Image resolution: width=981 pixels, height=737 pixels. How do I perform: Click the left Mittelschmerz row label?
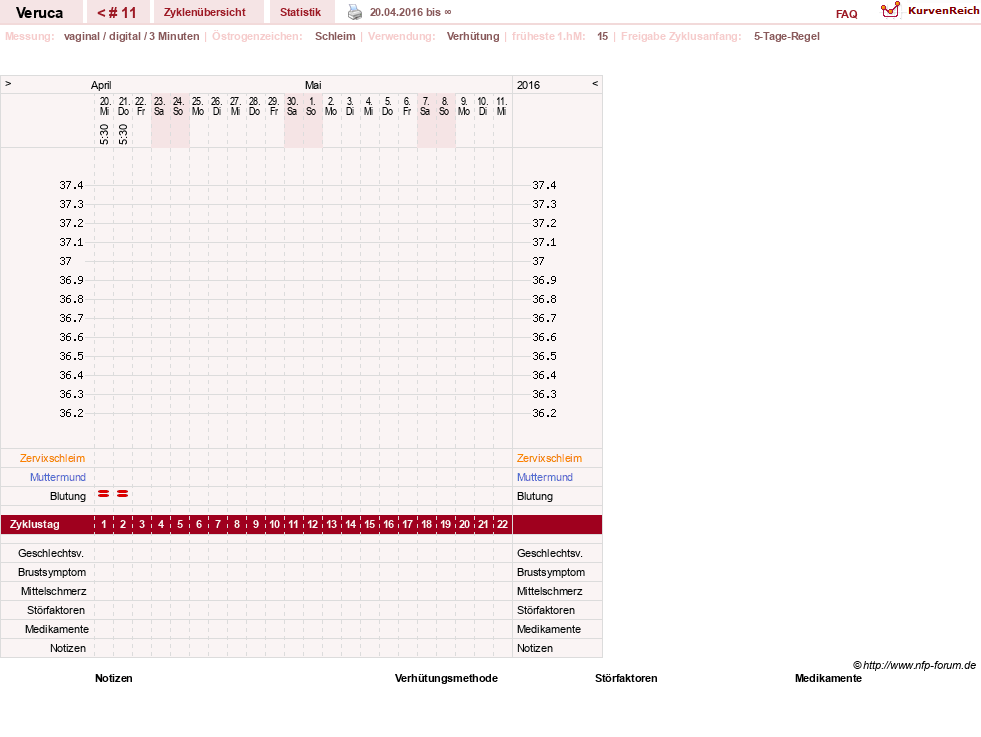(54, 591)
